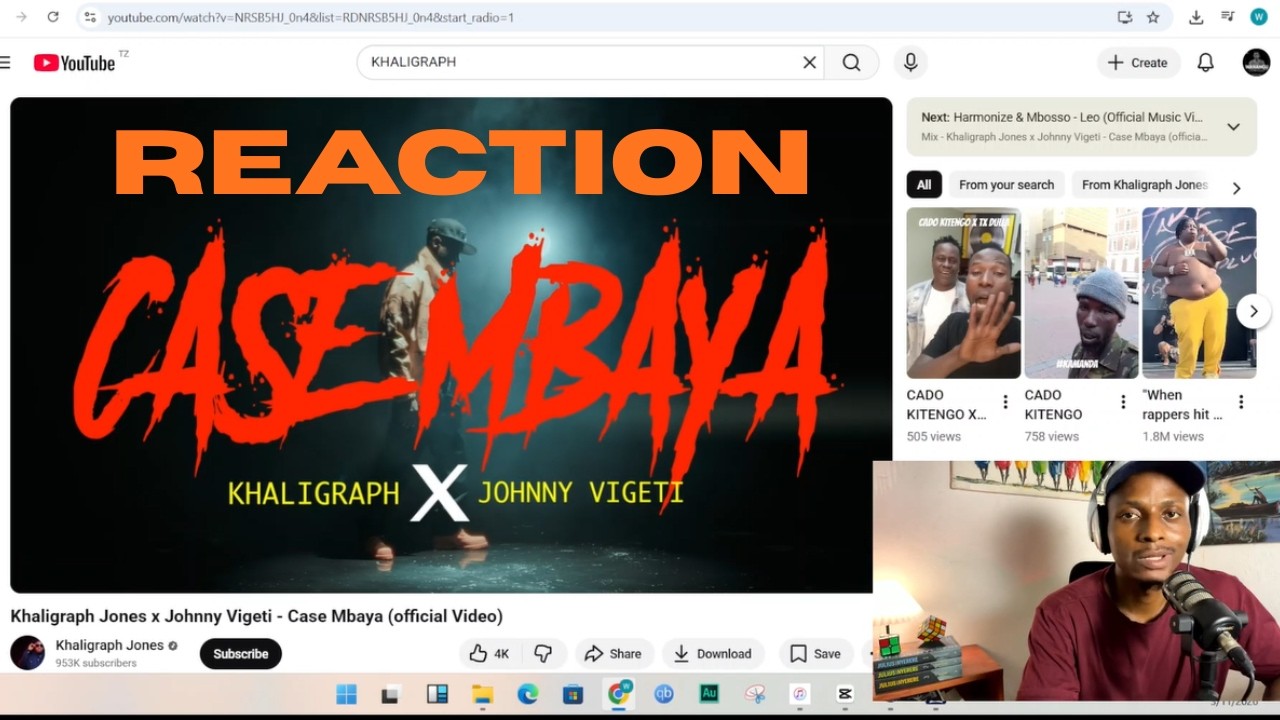Open Widgets panel icon on the taskbar
Screen dimensions: 1280x720
(437, 693)
